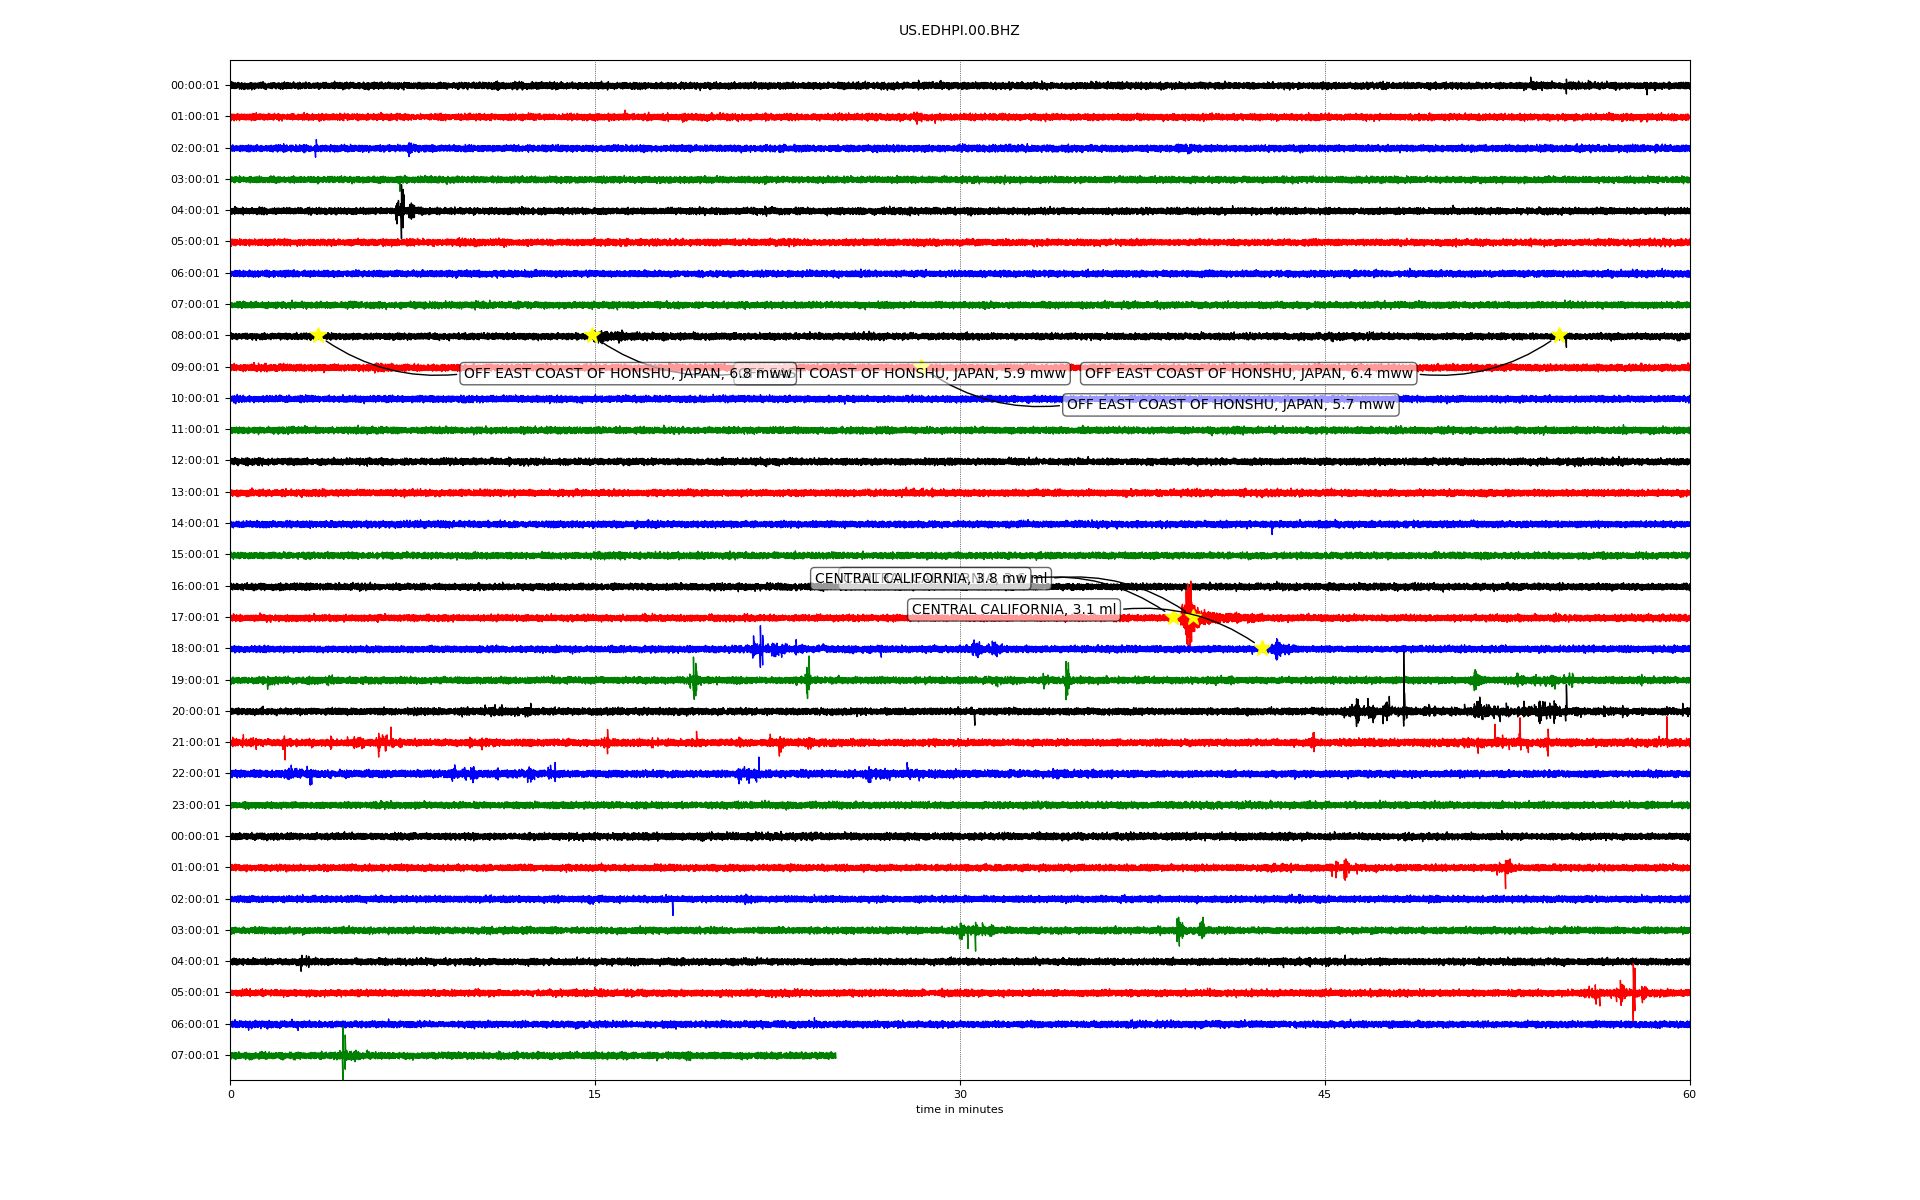Click the 'time in minutes' axis label
Image resolution: width=1920 pixels, height=1200 pixels.
tap(959, 1110)
